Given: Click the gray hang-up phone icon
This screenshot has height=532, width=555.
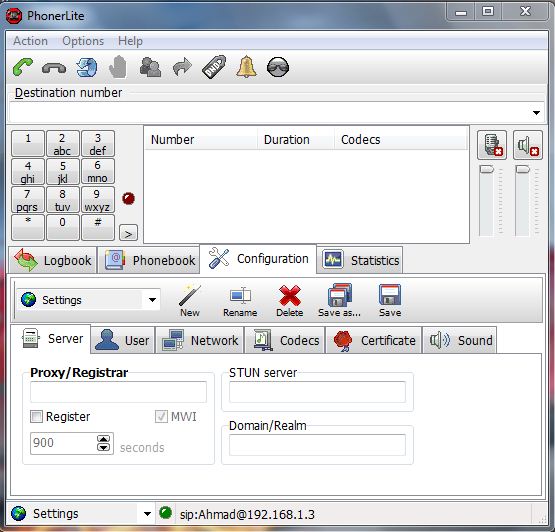Looking at the screenshot, I should [54, 68].
